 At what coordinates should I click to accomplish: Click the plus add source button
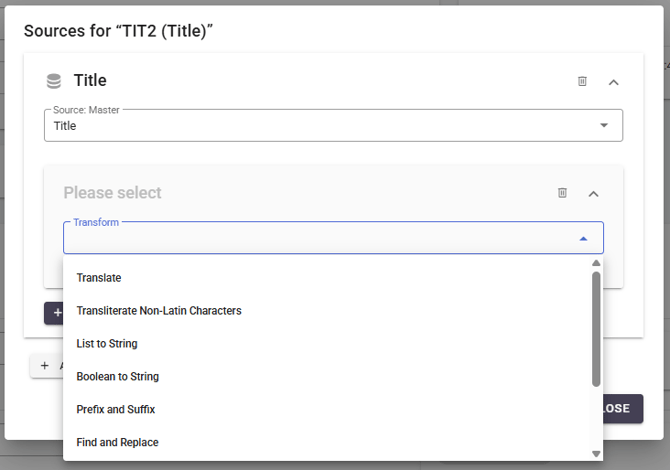[47, 366]
